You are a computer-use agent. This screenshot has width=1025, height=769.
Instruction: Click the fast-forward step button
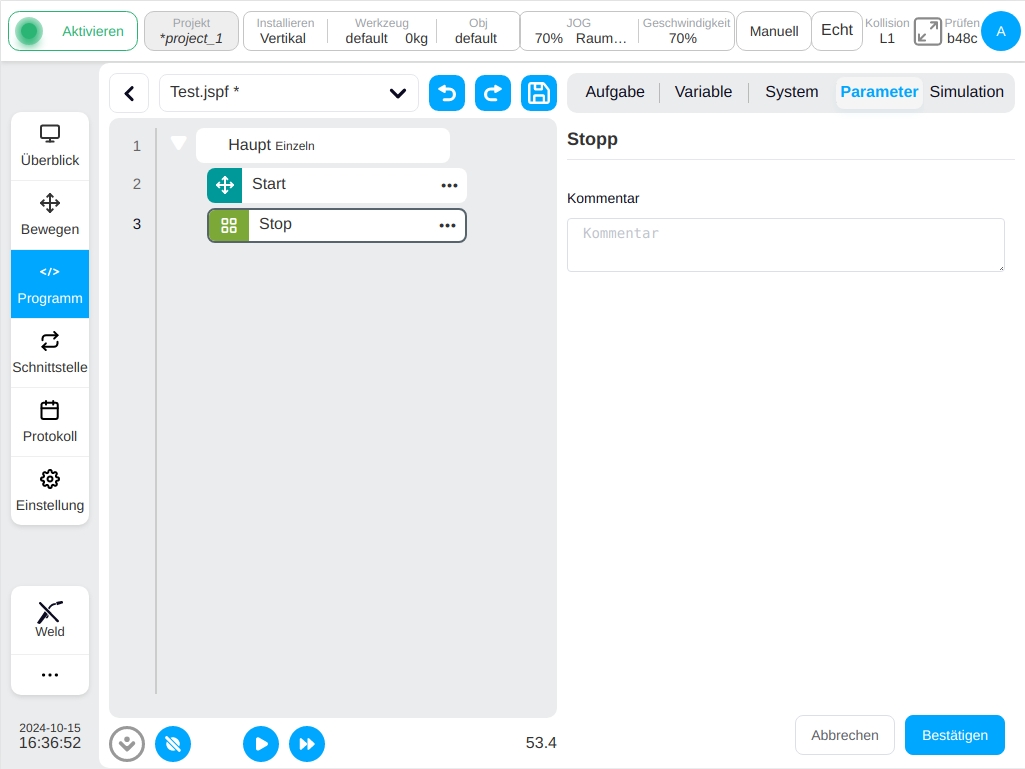307,744
